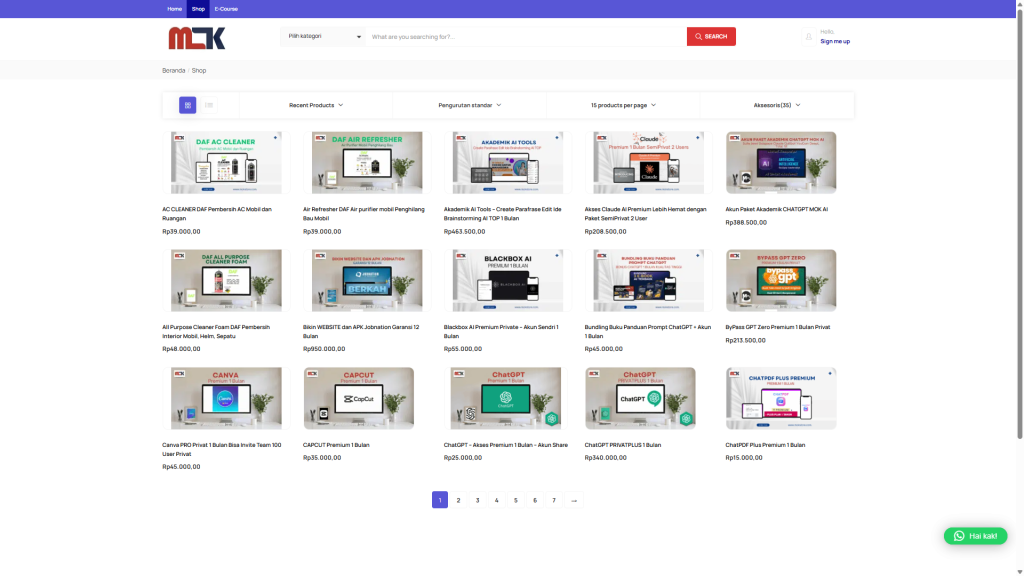Click the MOK site logo
This screenshot has width=1024, height=576.
197,38
